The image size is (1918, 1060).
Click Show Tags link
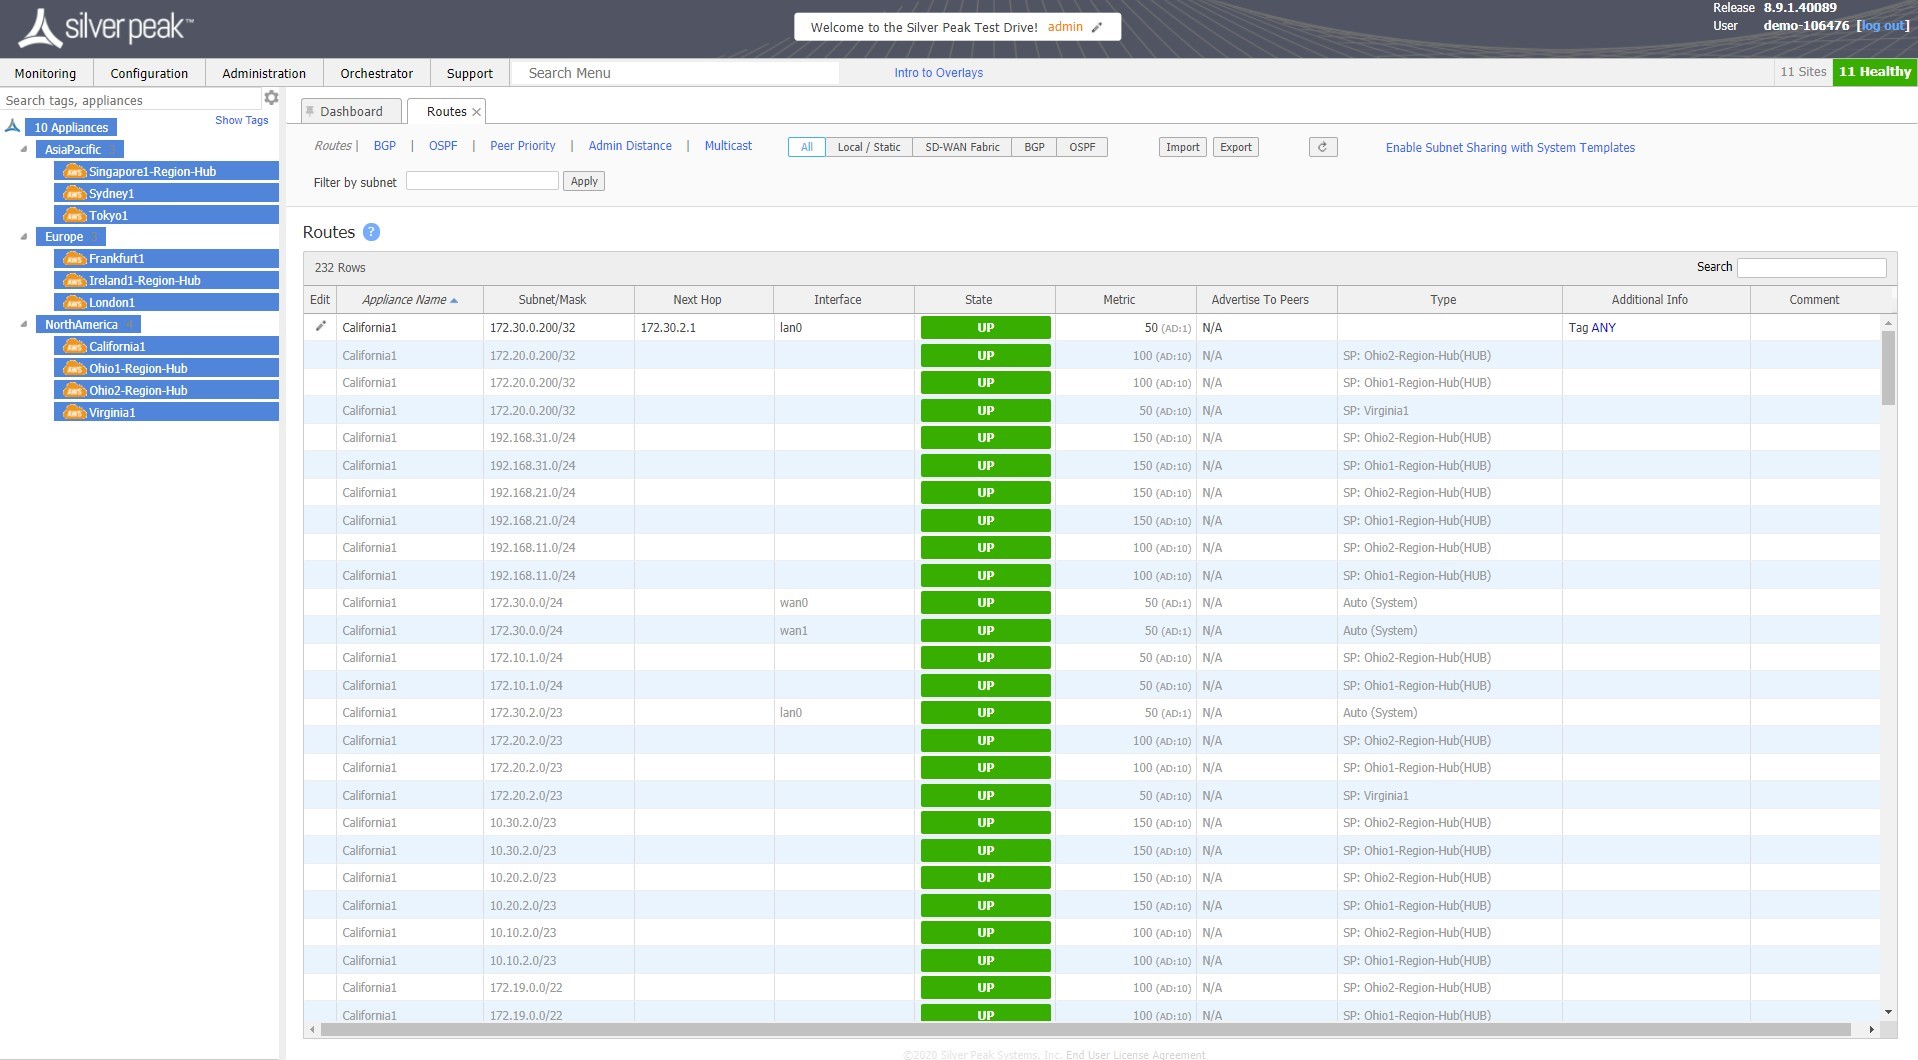point(242,120)
